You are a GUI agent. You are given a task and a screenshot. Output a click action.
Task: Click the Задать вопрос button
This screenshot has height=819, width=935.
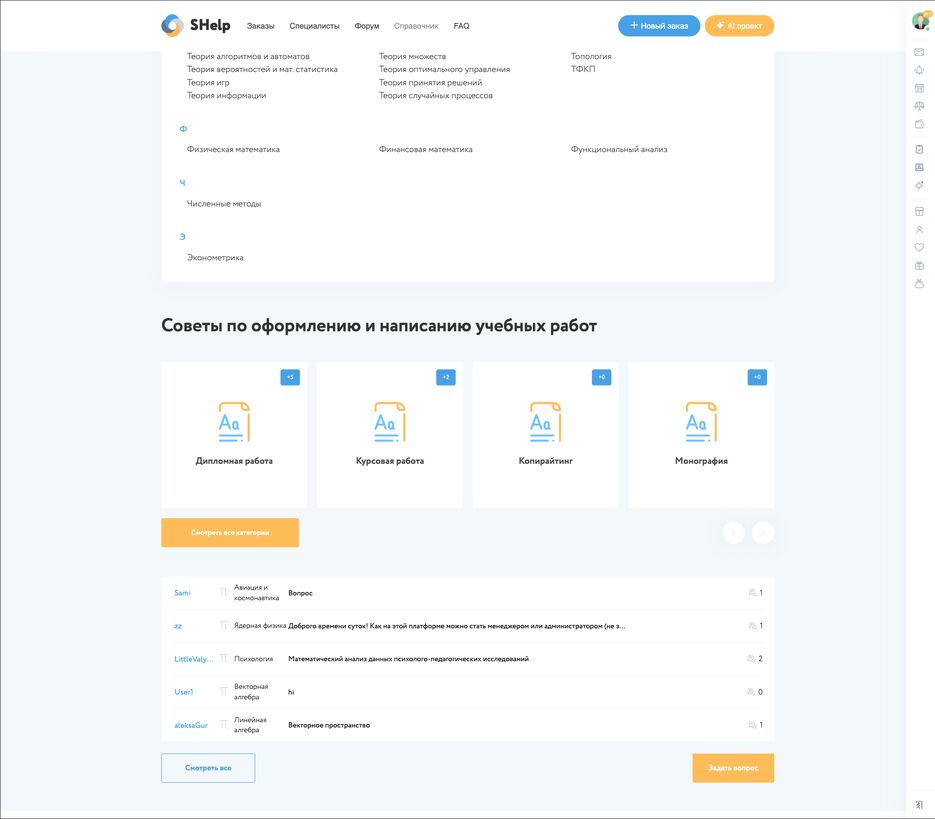[733, 768]
